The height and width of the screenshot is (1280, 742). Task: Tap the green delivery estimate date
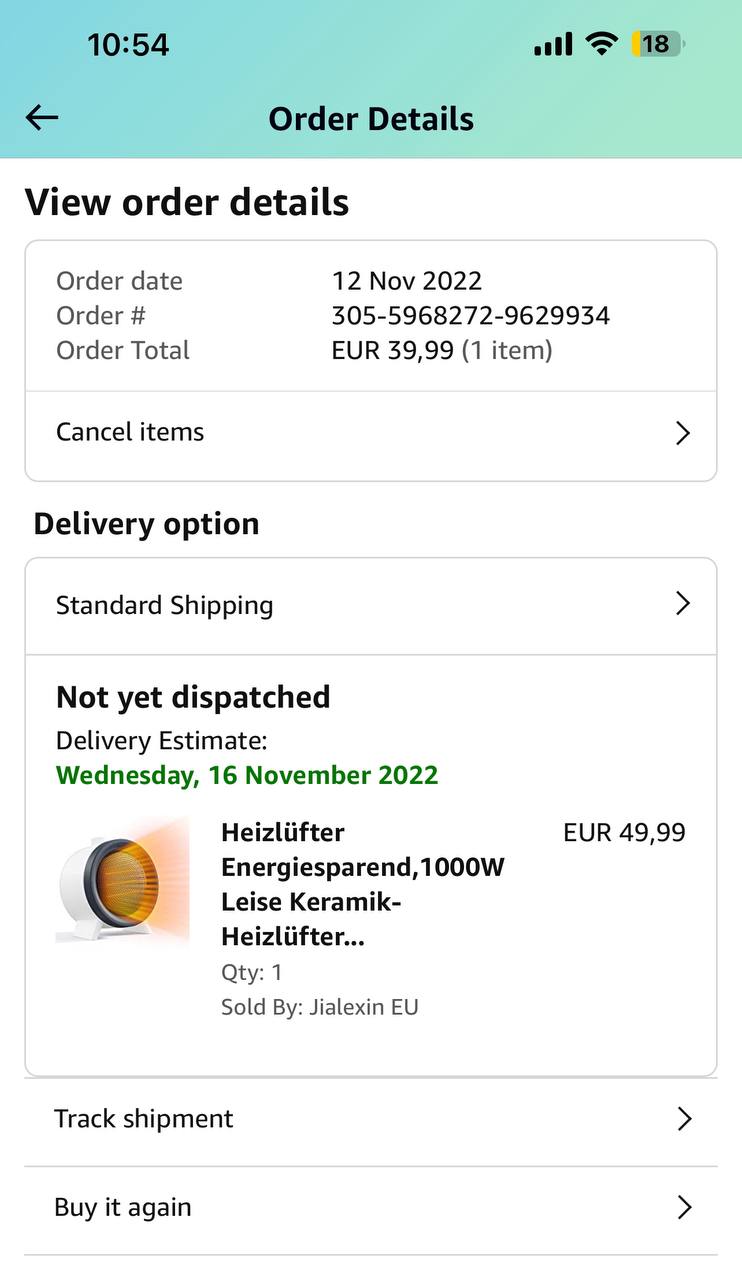tap(247, 775)
